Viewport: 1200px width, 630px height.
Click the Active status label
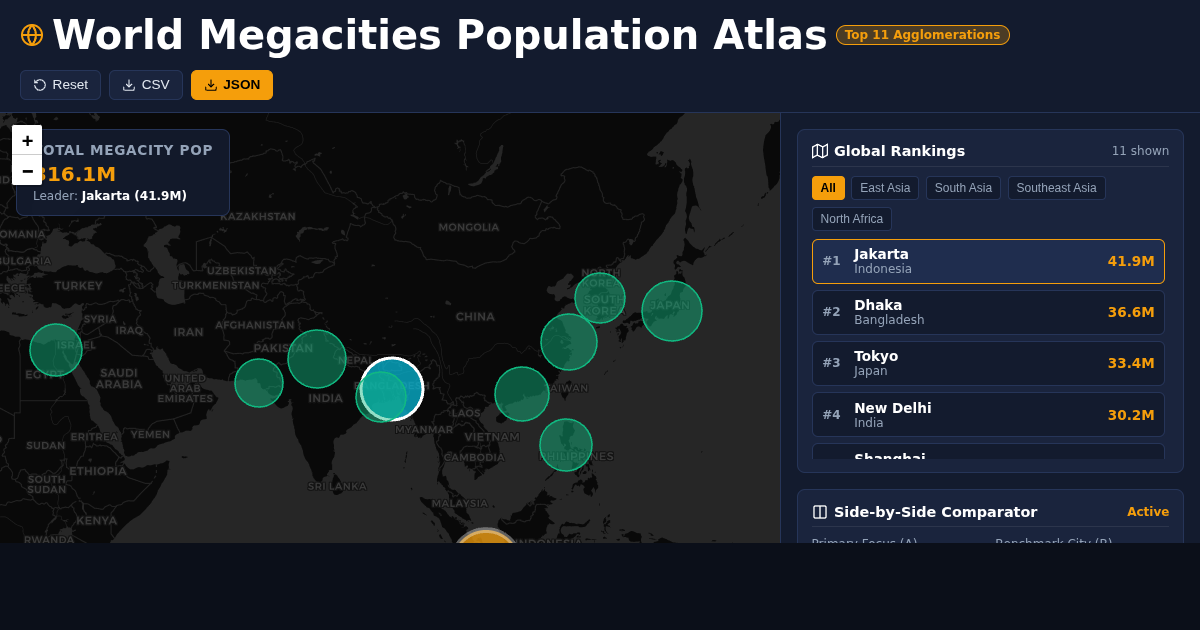click(1148, 512)
